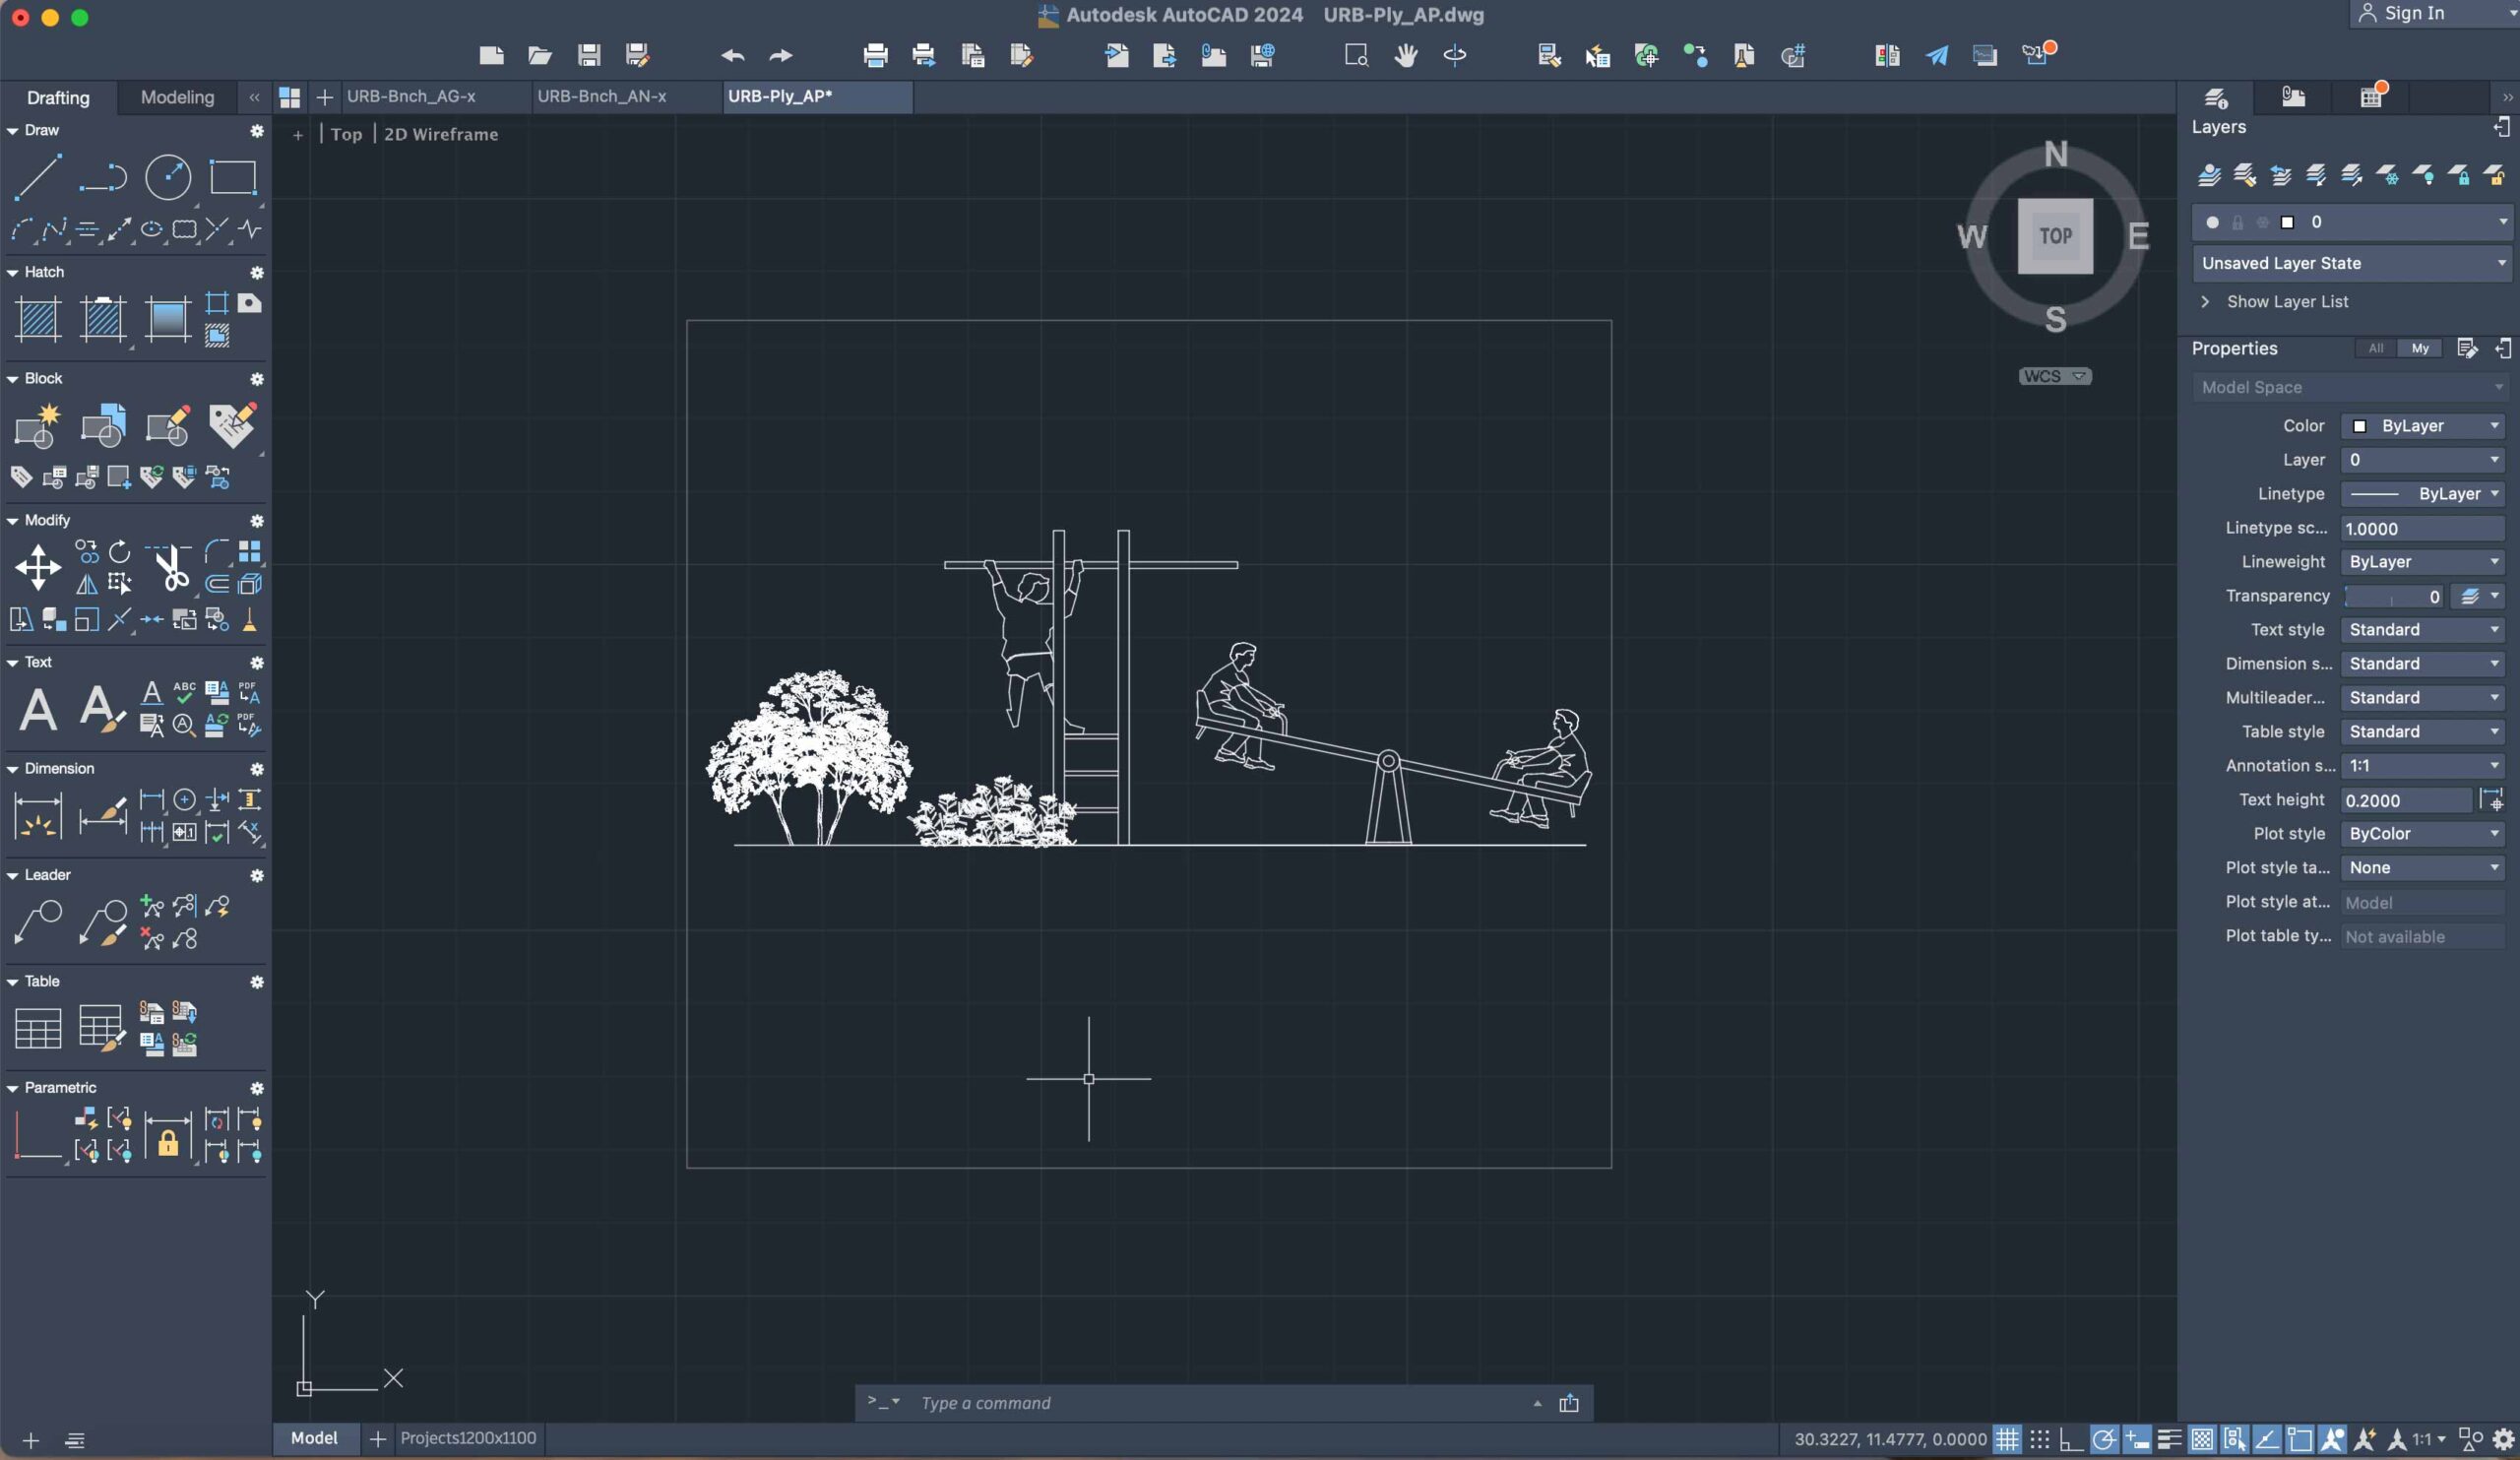The height and width of the screenshot is (1460, 2520).
Task: Click the Undo arrow in toolbar
Action: tap(732, 56)
